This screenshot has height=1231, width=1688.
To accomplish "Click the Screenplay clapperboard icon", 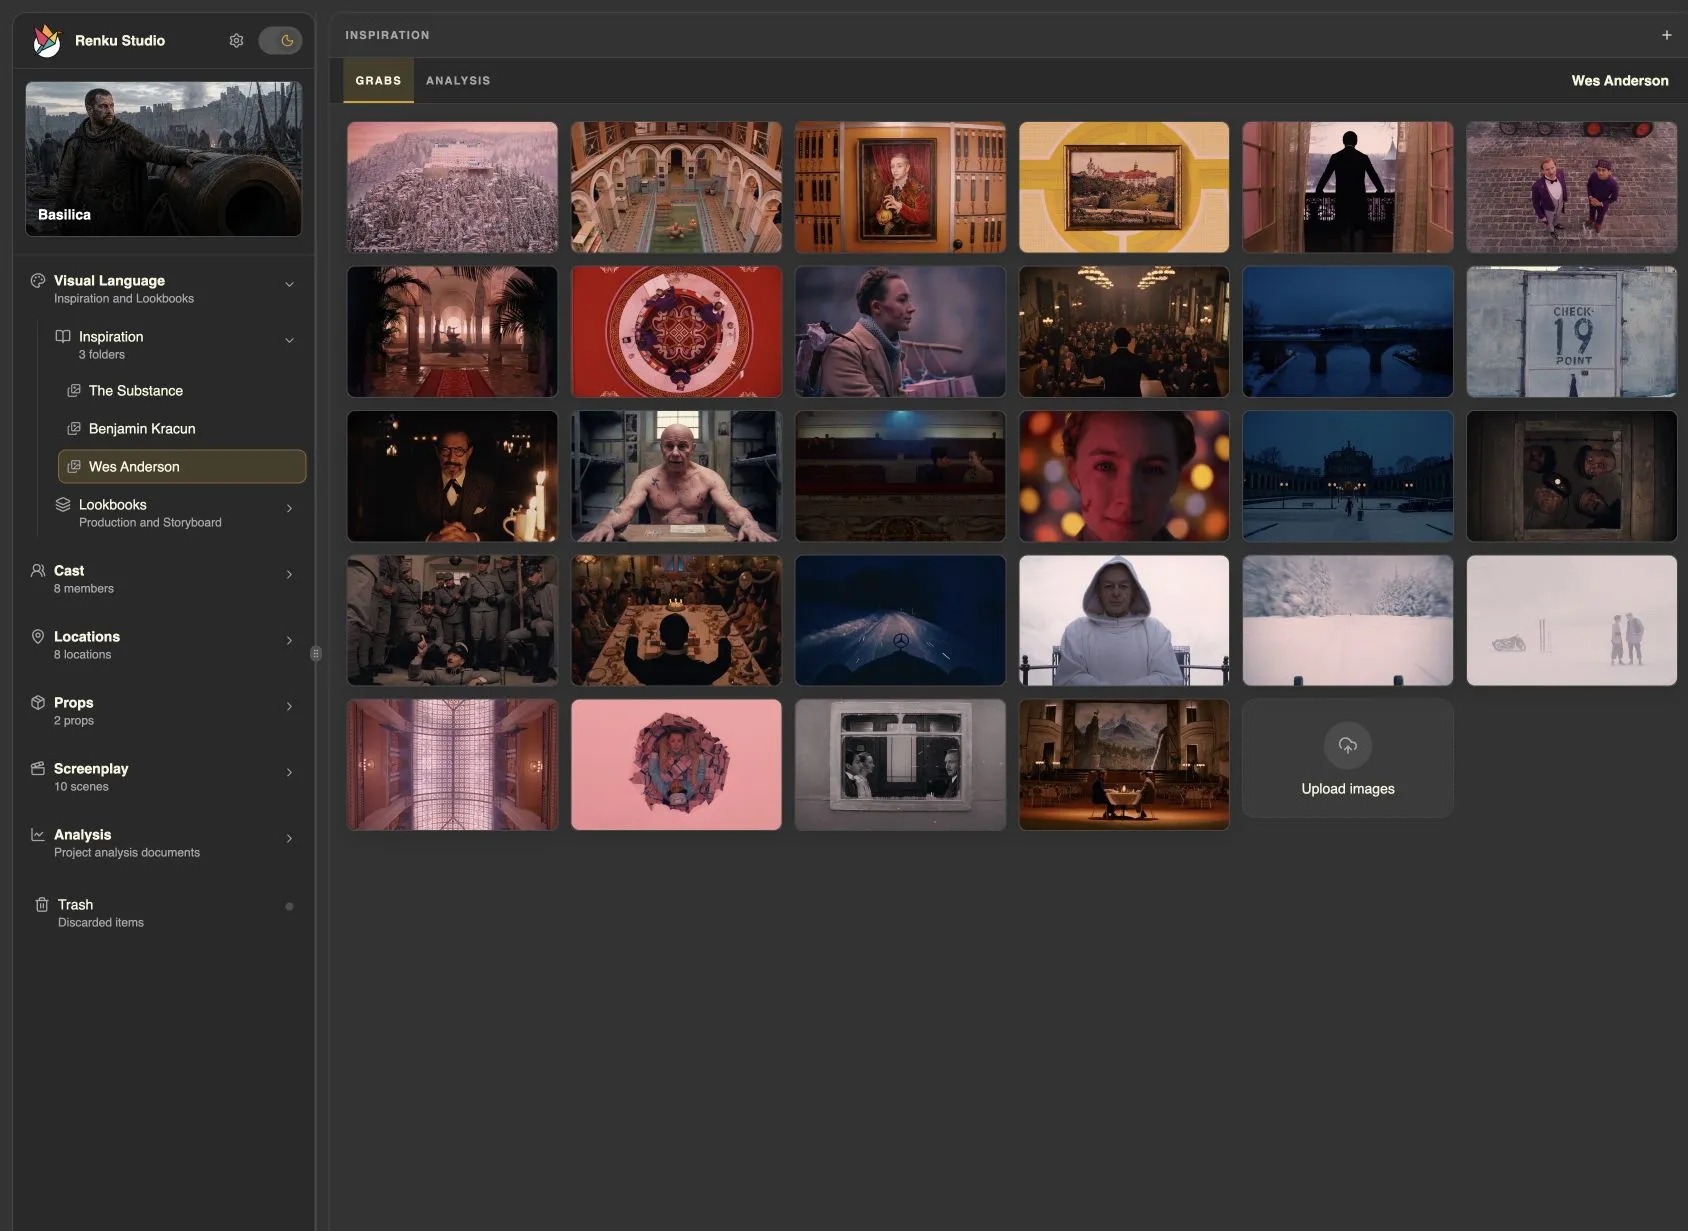I will [38, 769].
